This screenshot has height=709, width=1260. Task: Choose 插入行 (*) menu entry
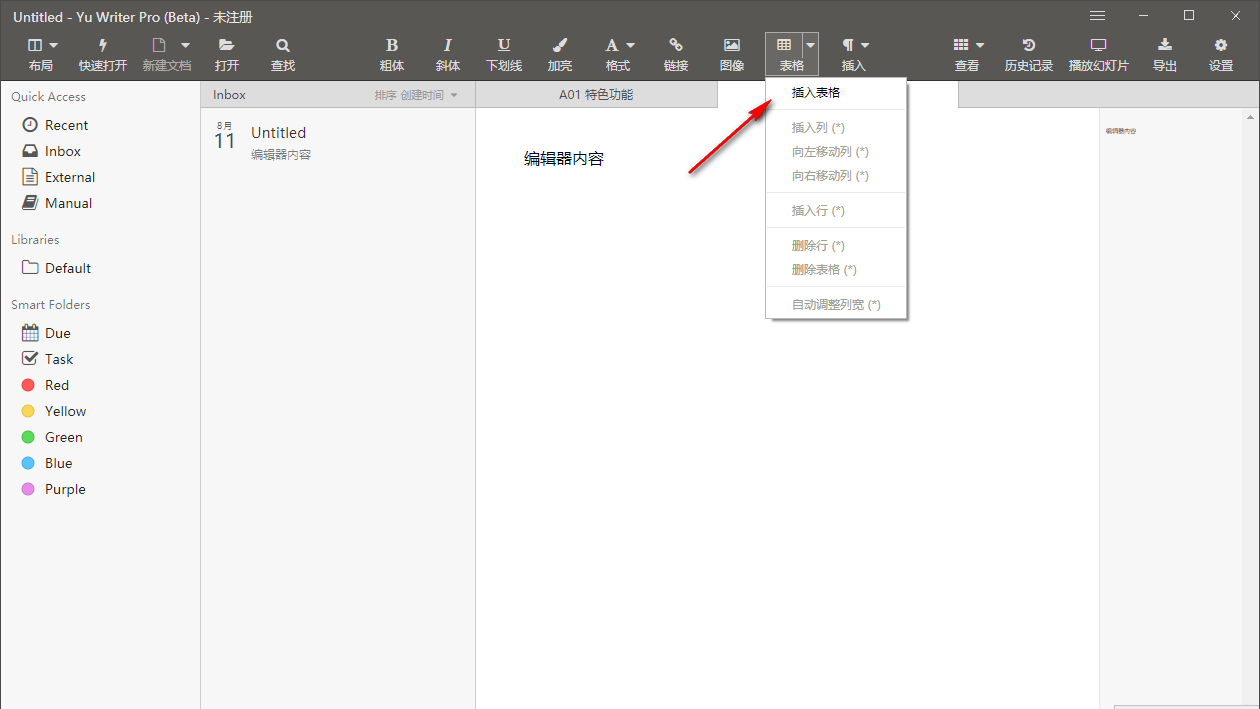(x=836, y=211)
